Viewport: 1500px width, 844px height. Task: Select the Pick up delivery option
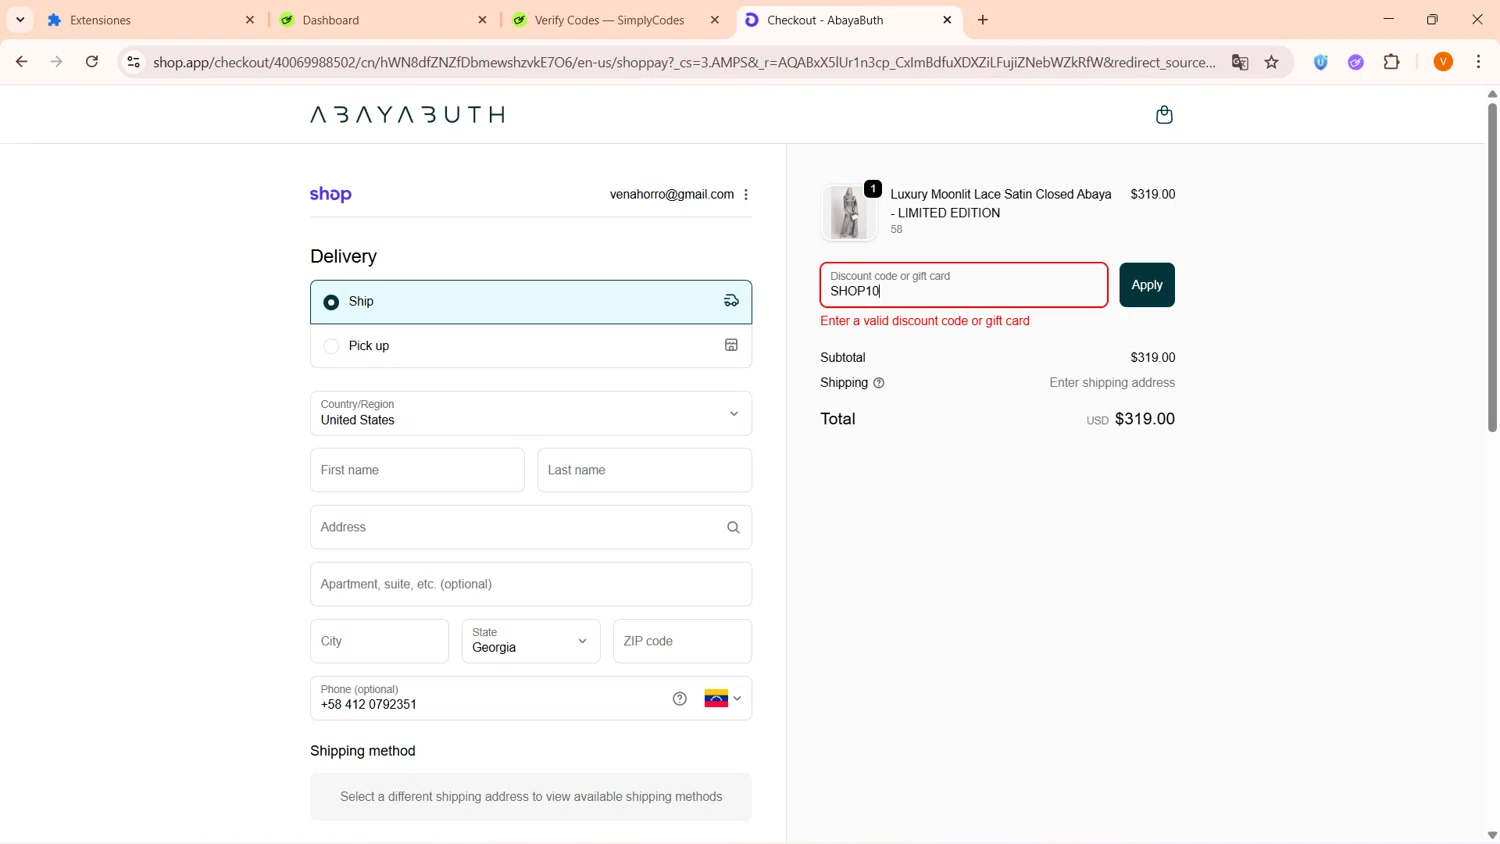point(531,346)
